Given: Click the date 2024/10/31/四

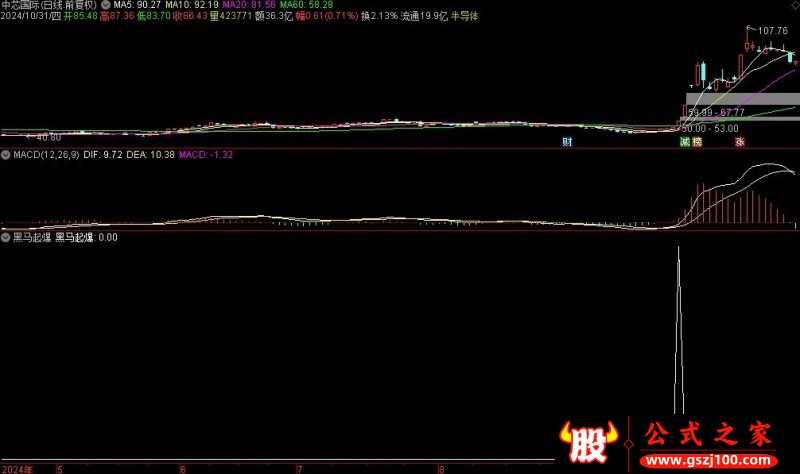Looking at the screenshot, I should click(x=31, y=16).
